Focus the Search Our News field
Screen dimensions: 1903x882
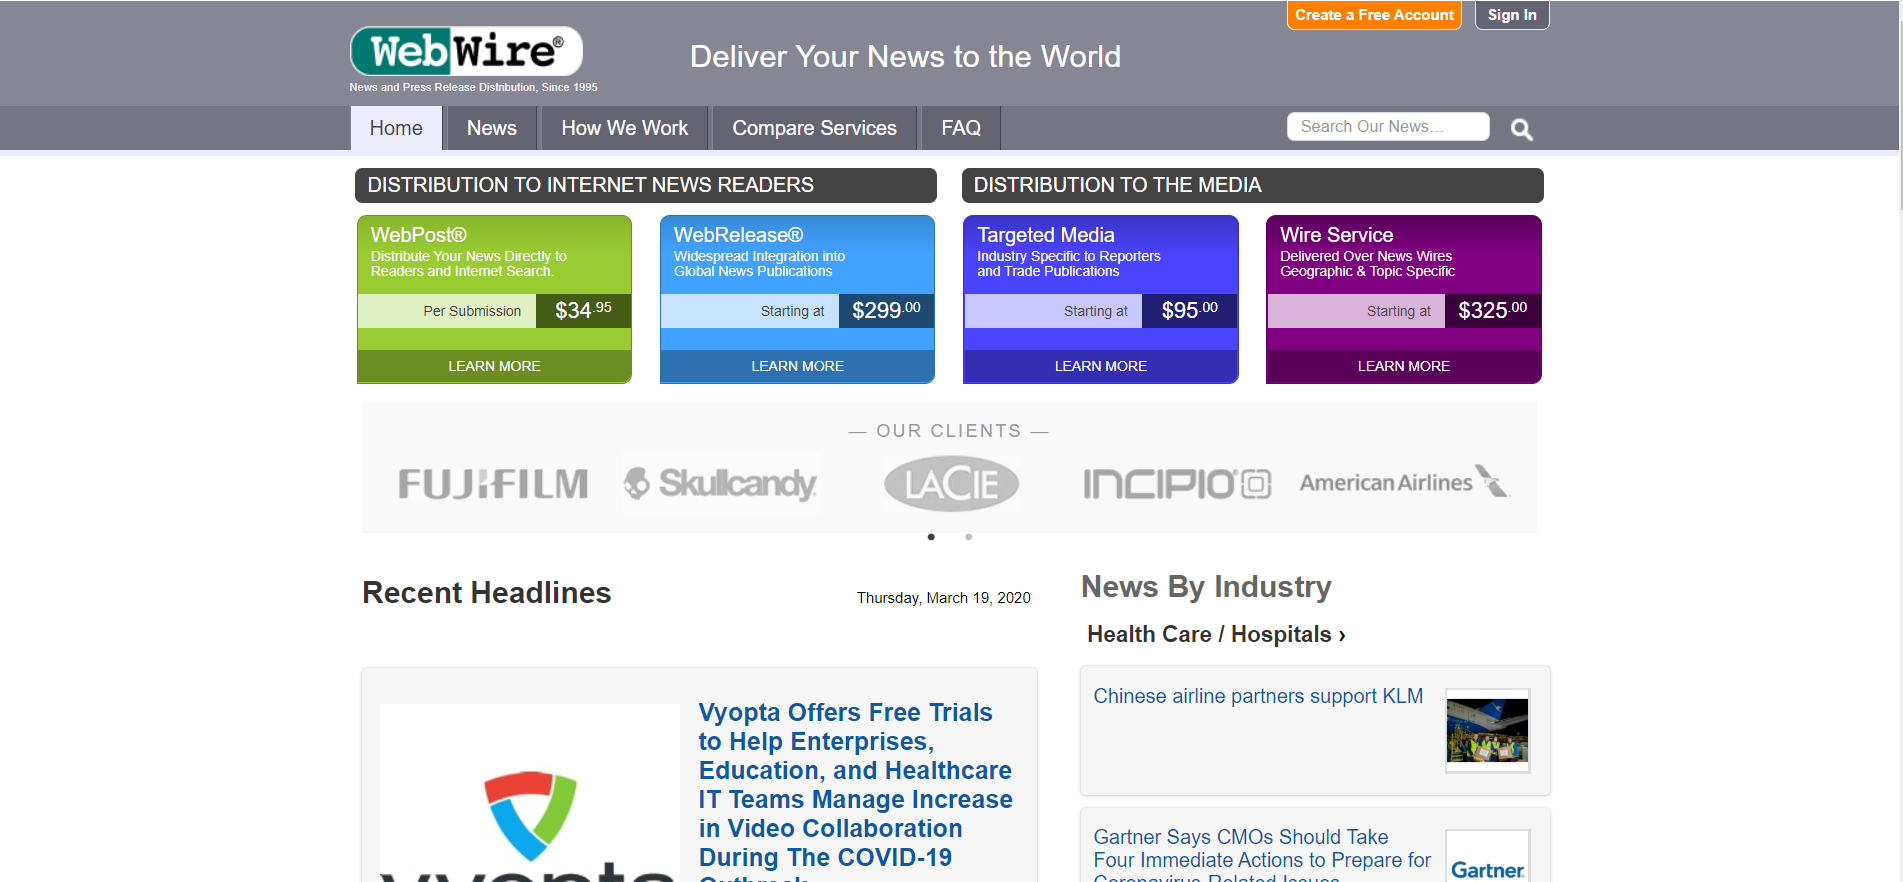click(x=1388, y=127)
